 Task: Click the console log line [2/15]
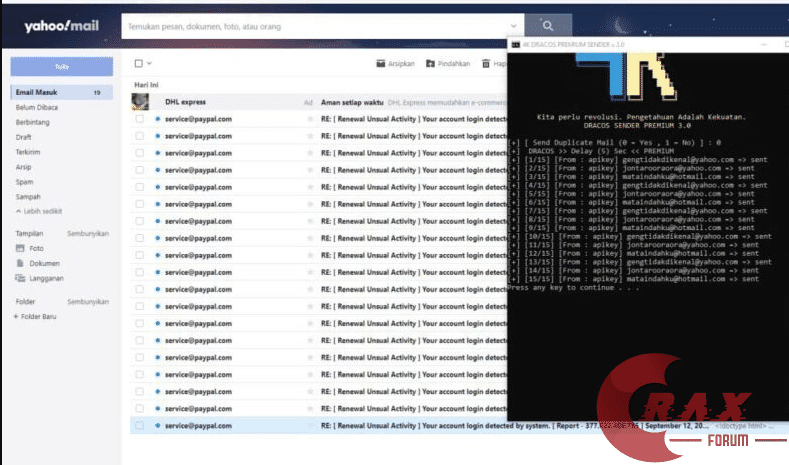[x=631, y=168]
